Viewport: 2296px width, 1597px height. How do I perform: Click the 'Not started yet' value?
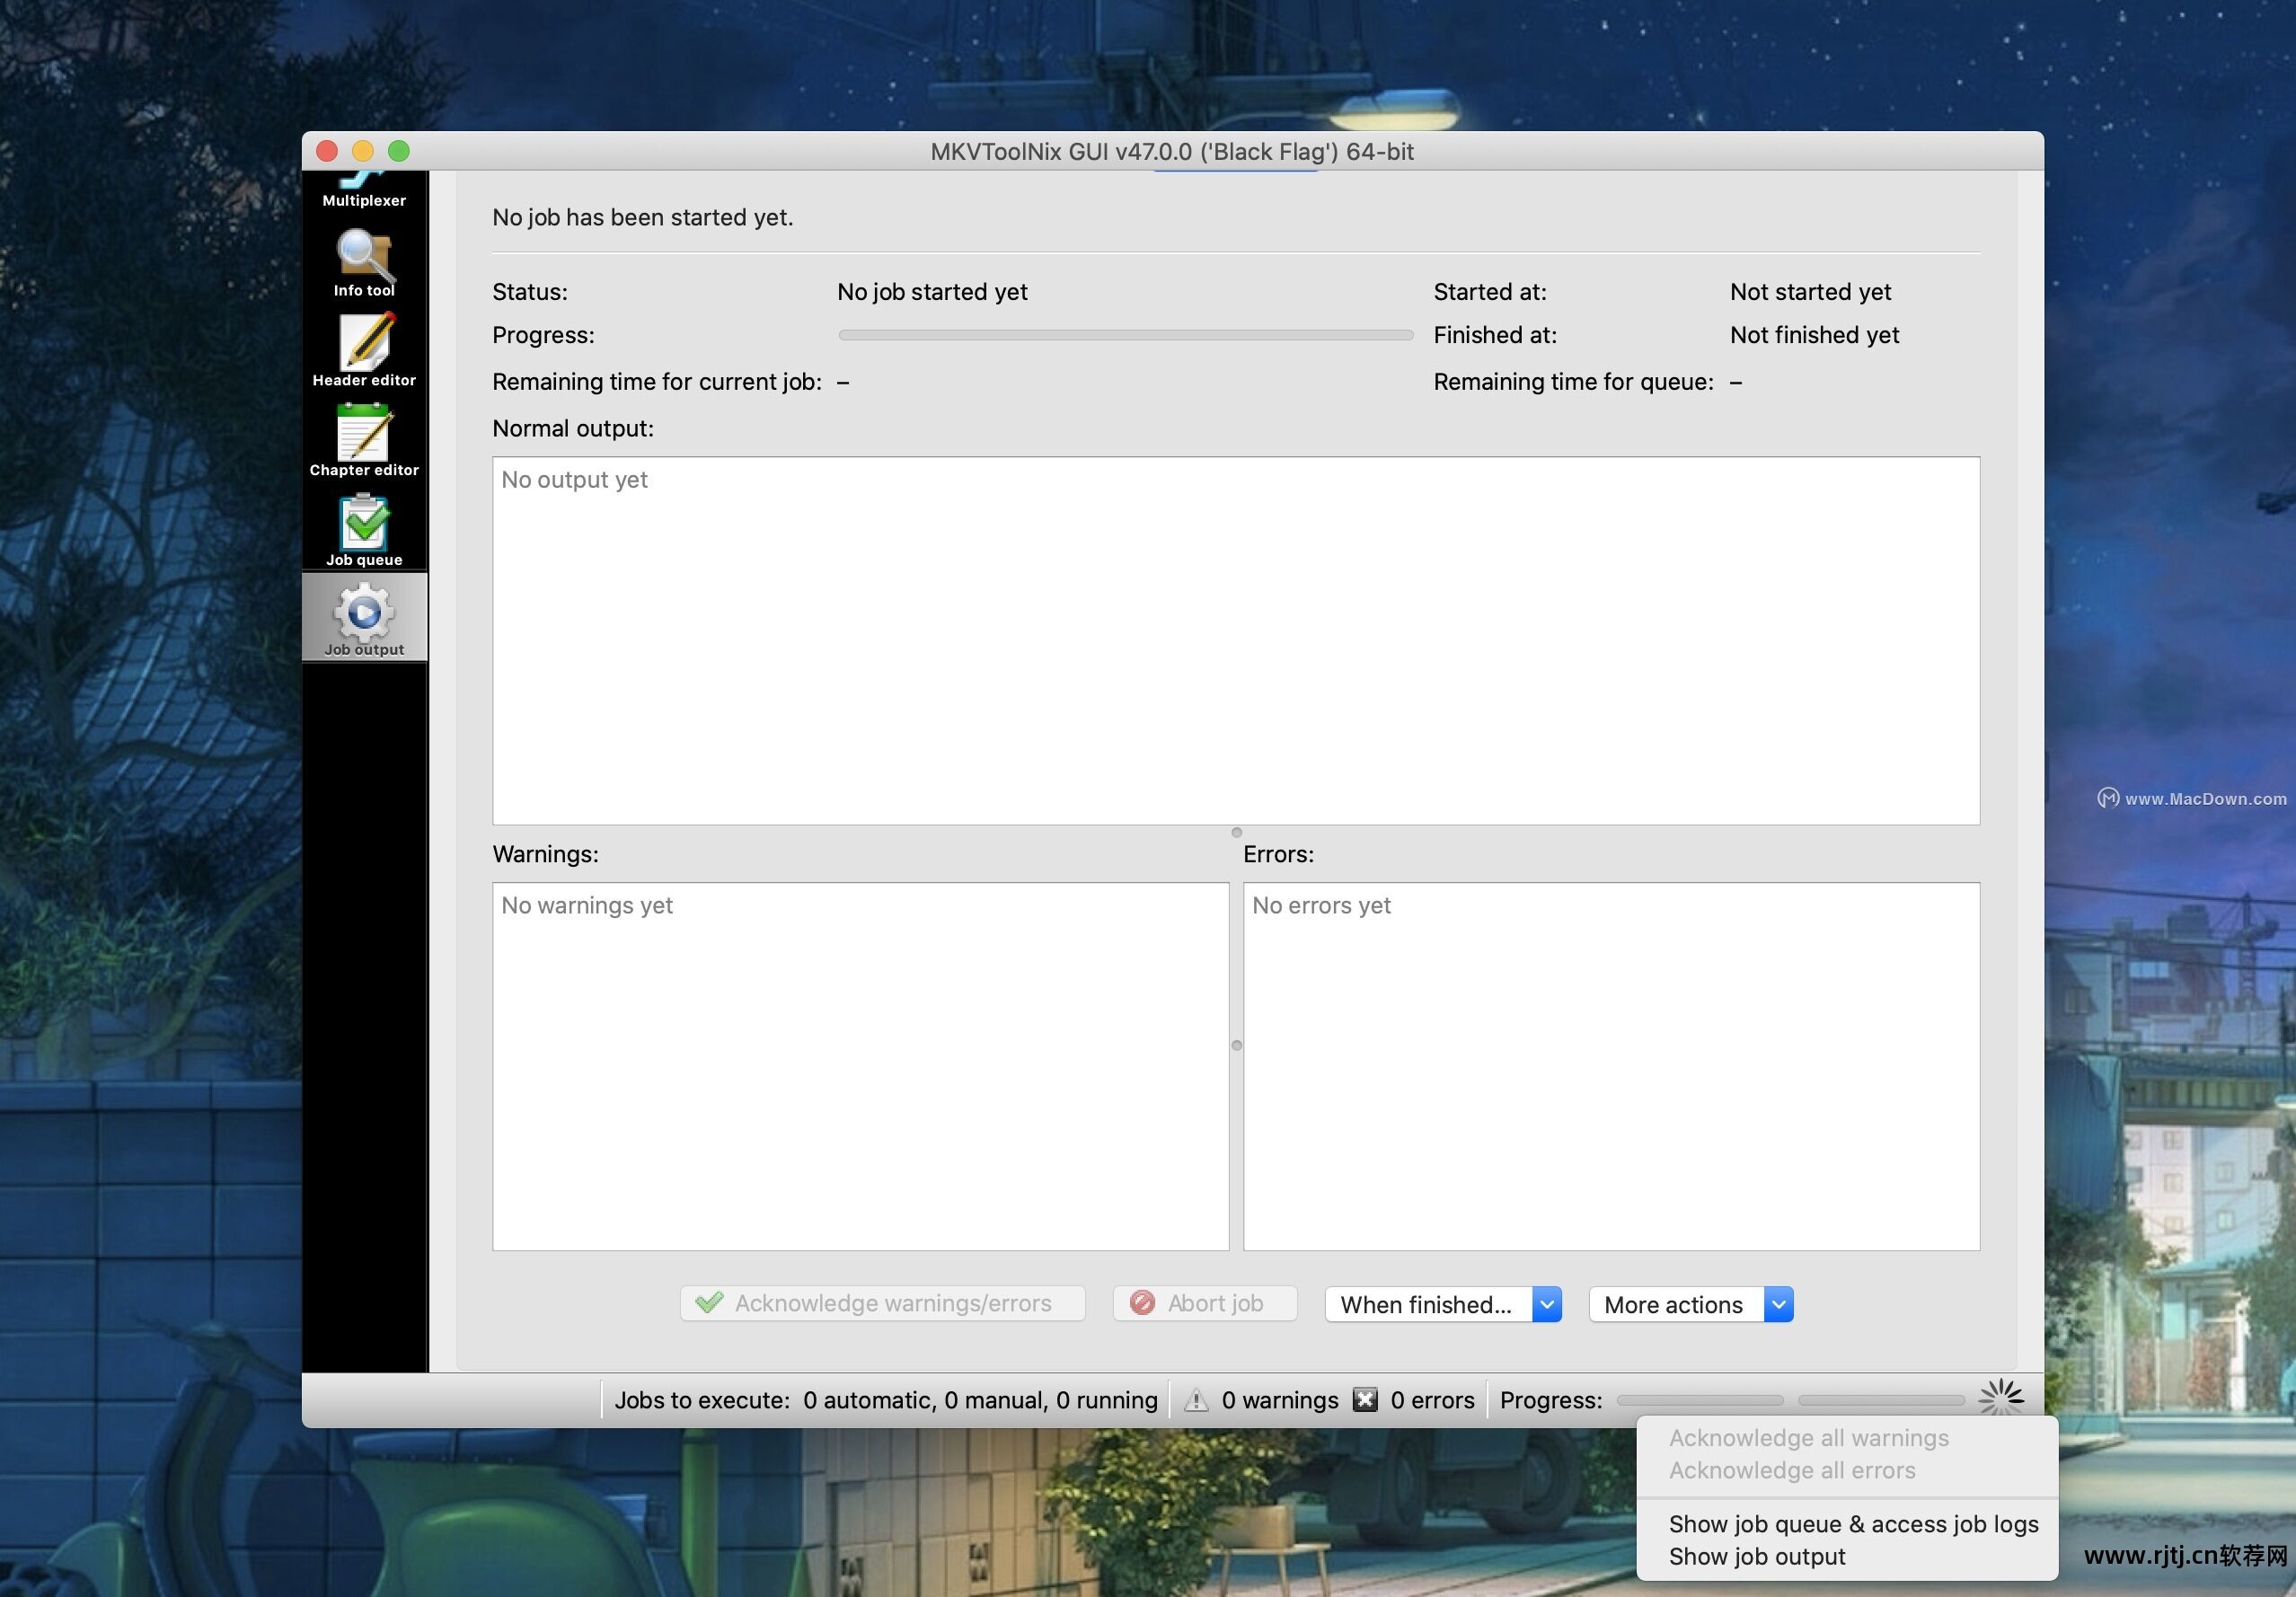click(x=1810, y=292)
